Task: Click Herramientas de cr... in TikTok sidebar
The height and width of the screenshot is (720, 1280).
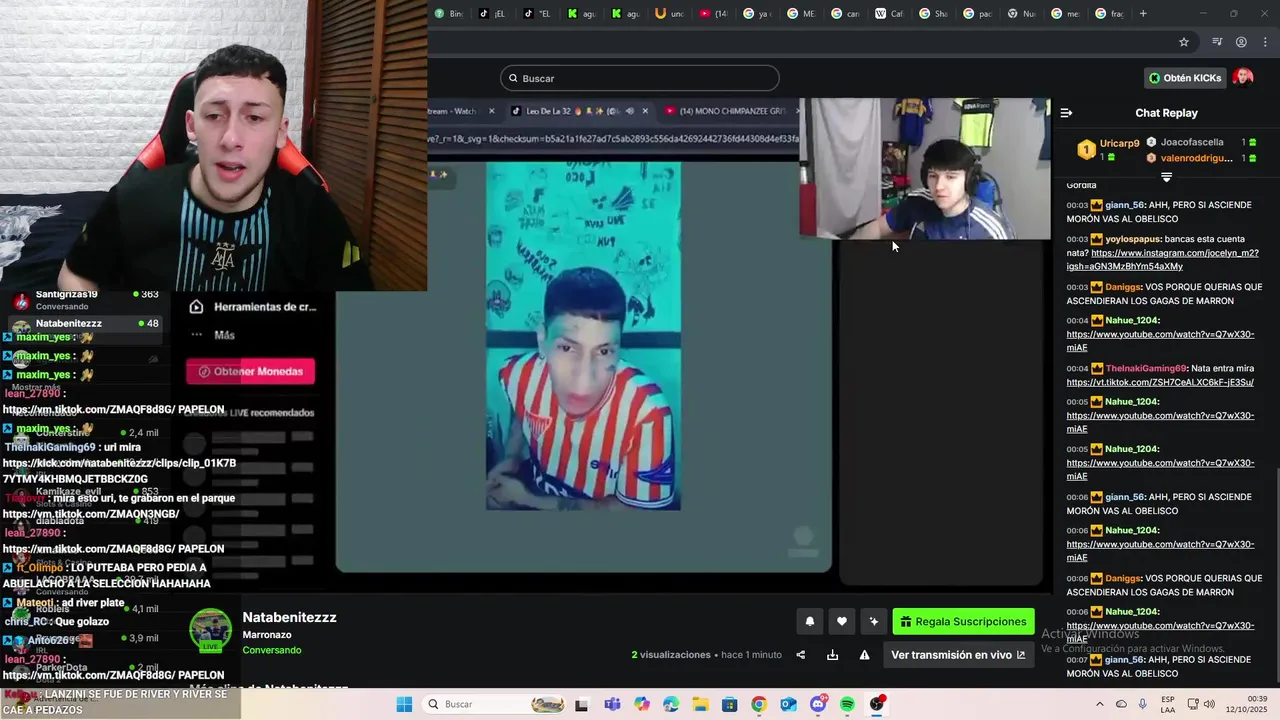Action: pos(254,307)
